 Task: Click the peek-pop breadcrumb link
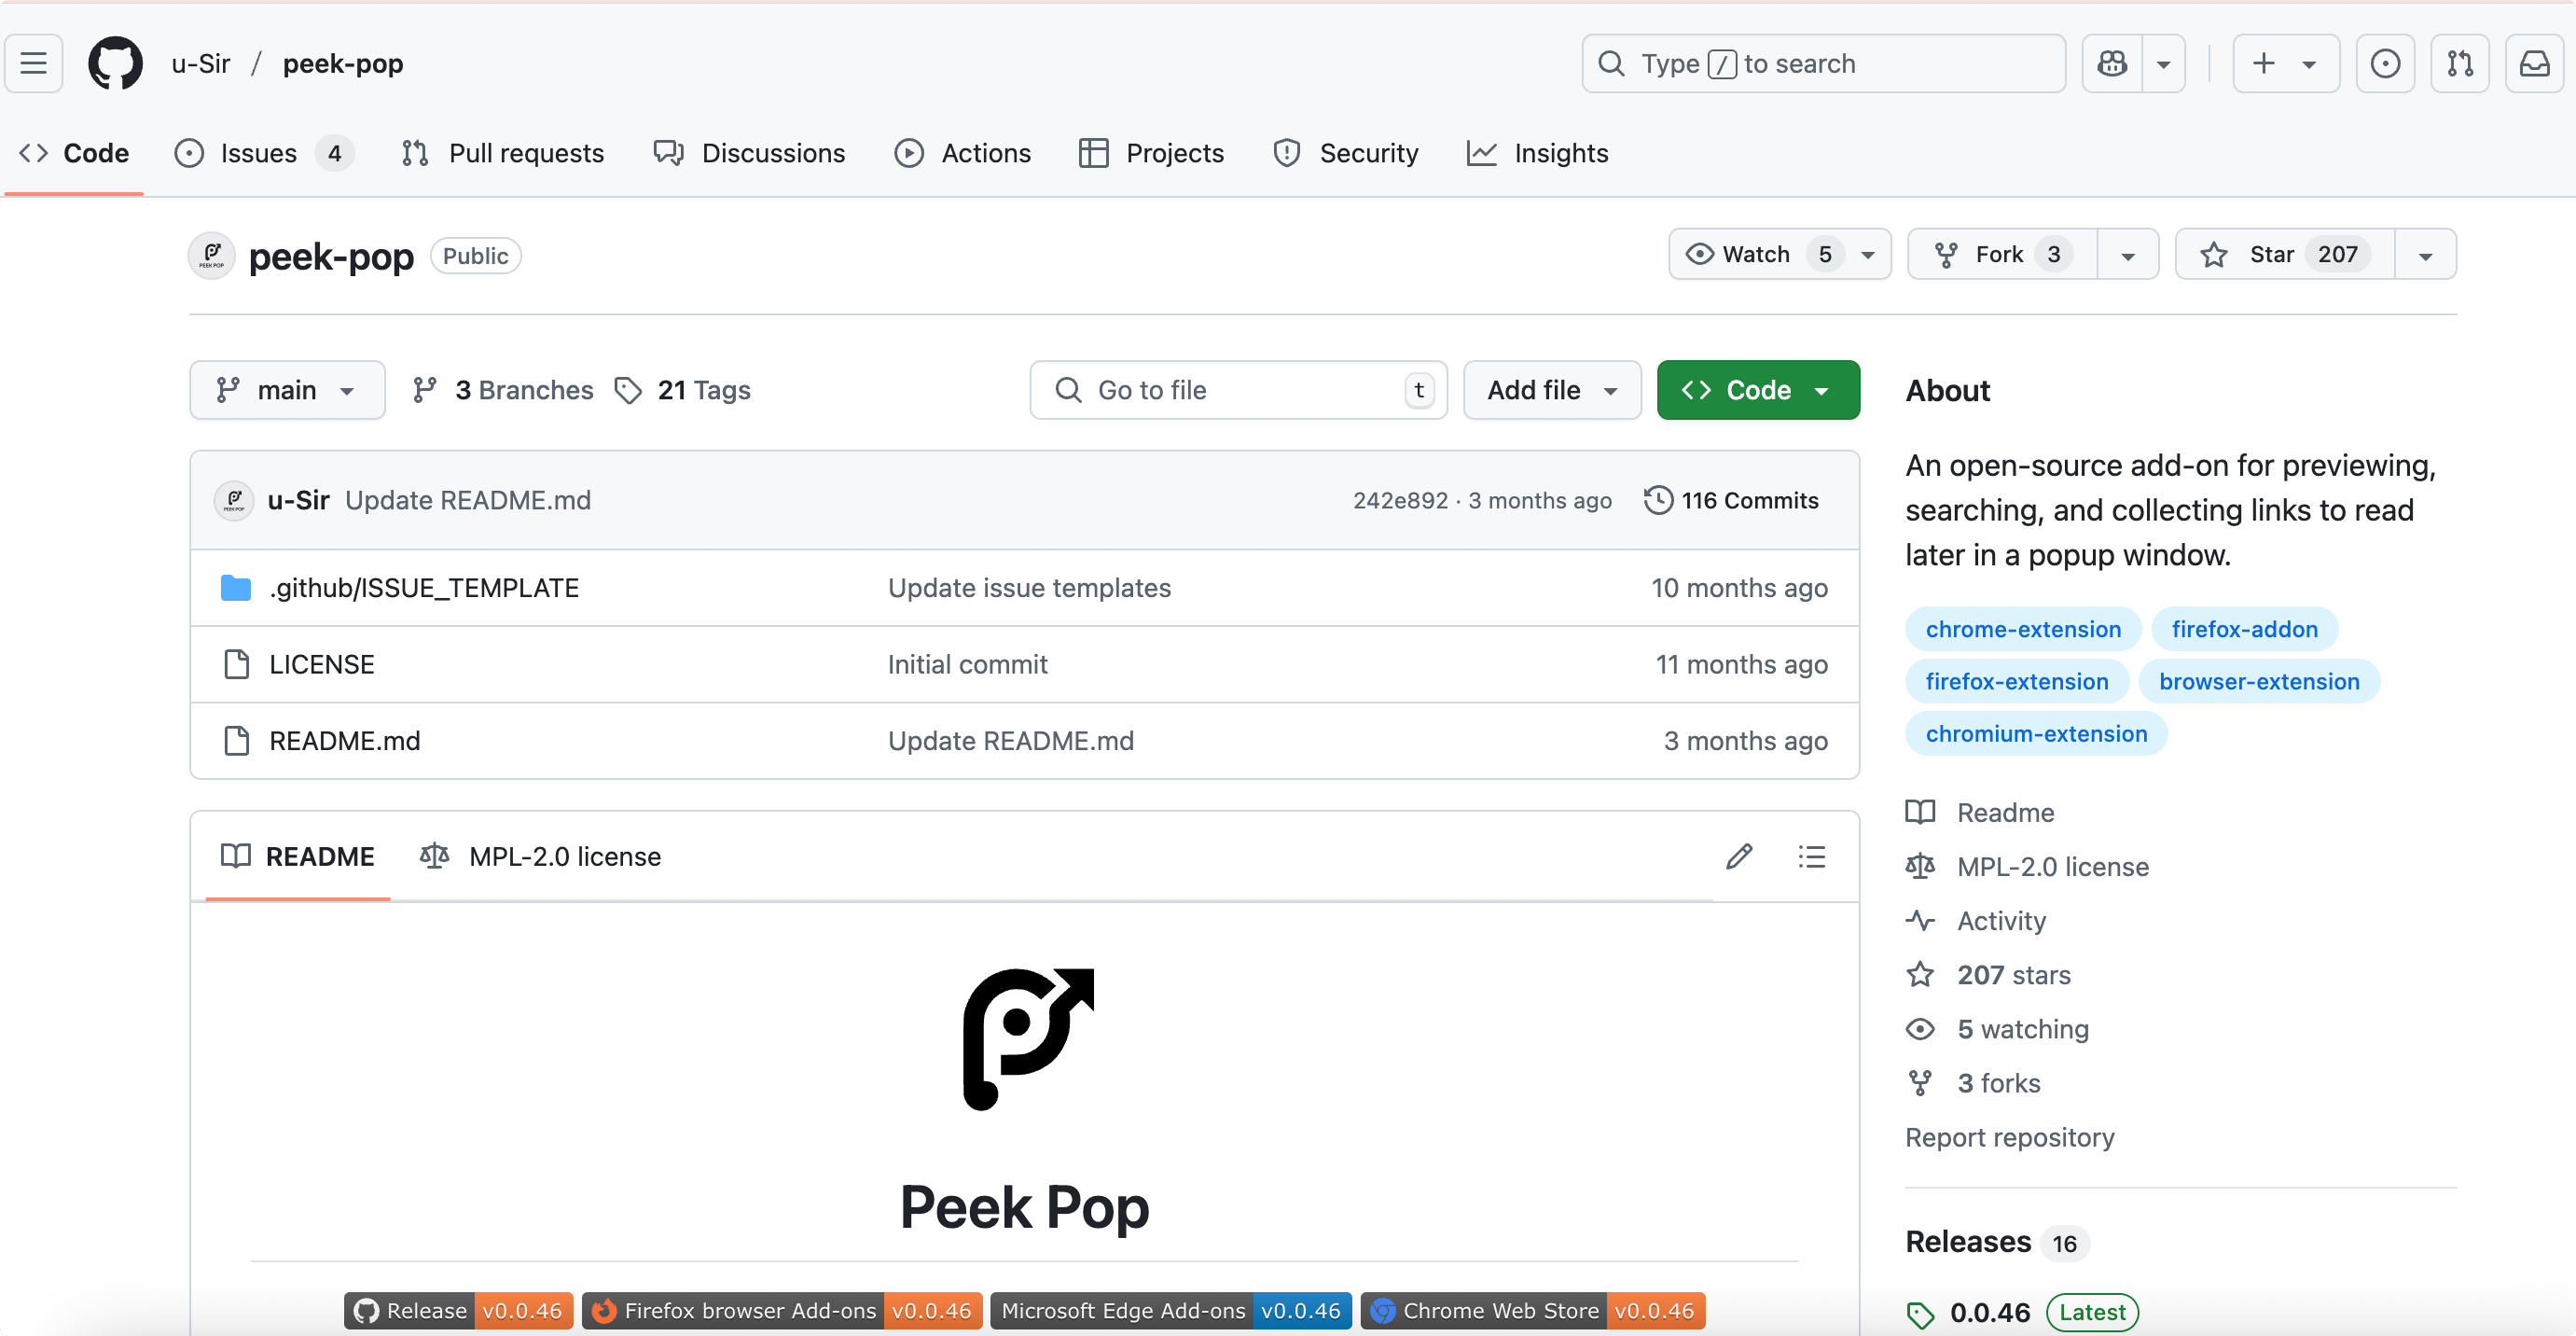[343, 63]
